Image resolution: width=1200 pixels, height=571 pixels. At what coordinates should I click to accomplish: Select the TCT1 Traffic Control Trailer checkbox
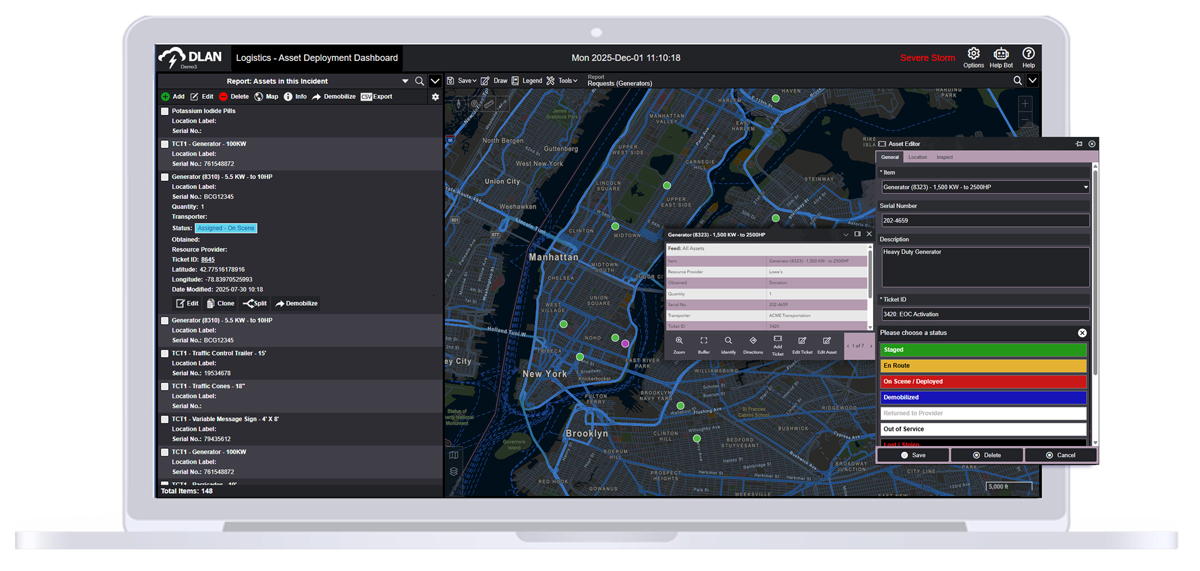[x=165, y=354]
